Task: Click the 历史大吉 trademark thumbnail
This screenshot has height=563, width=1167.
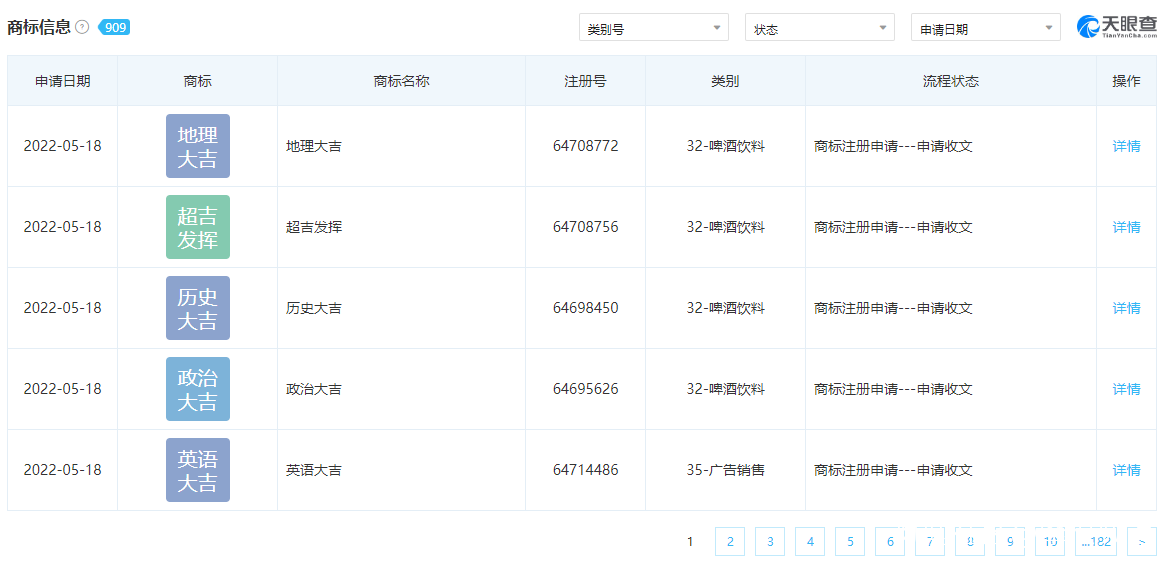Action: click(197, 308)
